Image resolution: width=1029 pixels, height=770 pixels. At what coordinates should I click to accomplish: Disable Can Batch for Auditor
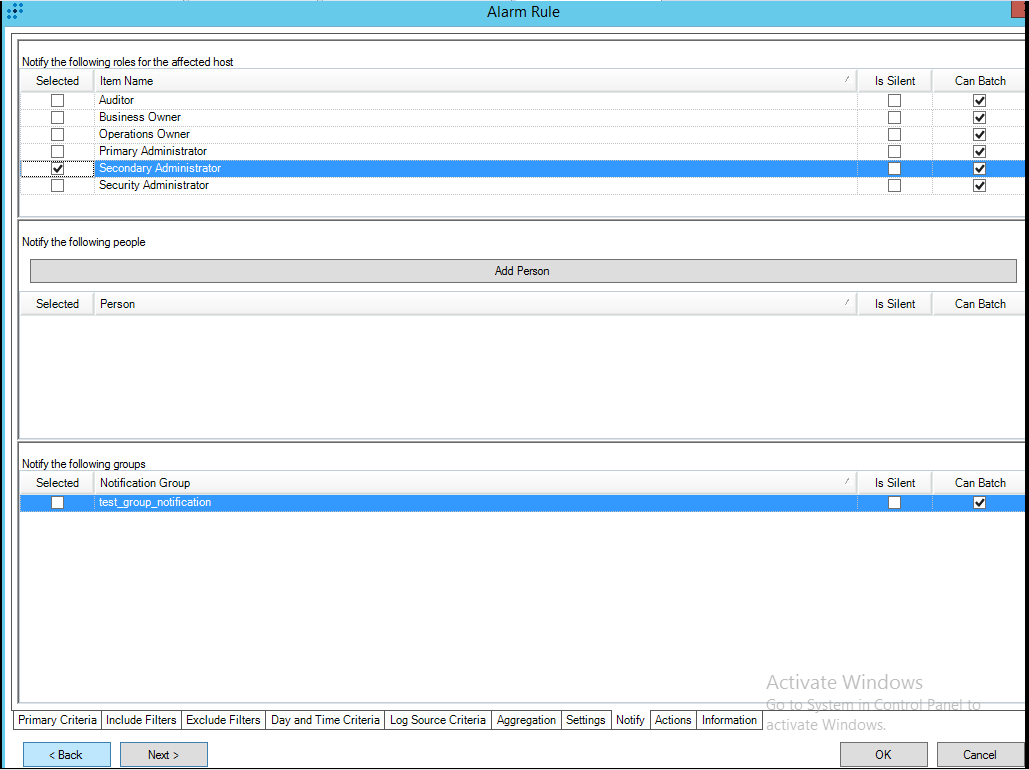979,99
